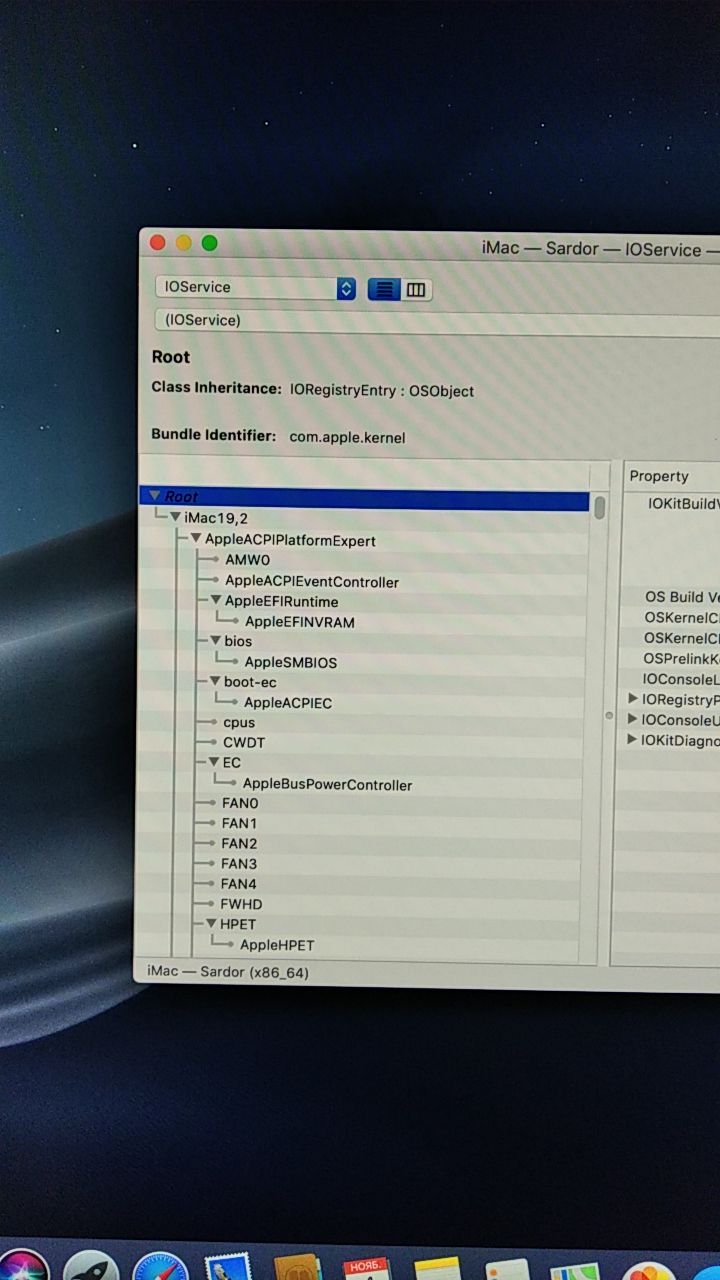The height and width of the screenshot is (1280, 720).
Task: Select the AppleACPIEC entry
Action: [x=288, y=703]
